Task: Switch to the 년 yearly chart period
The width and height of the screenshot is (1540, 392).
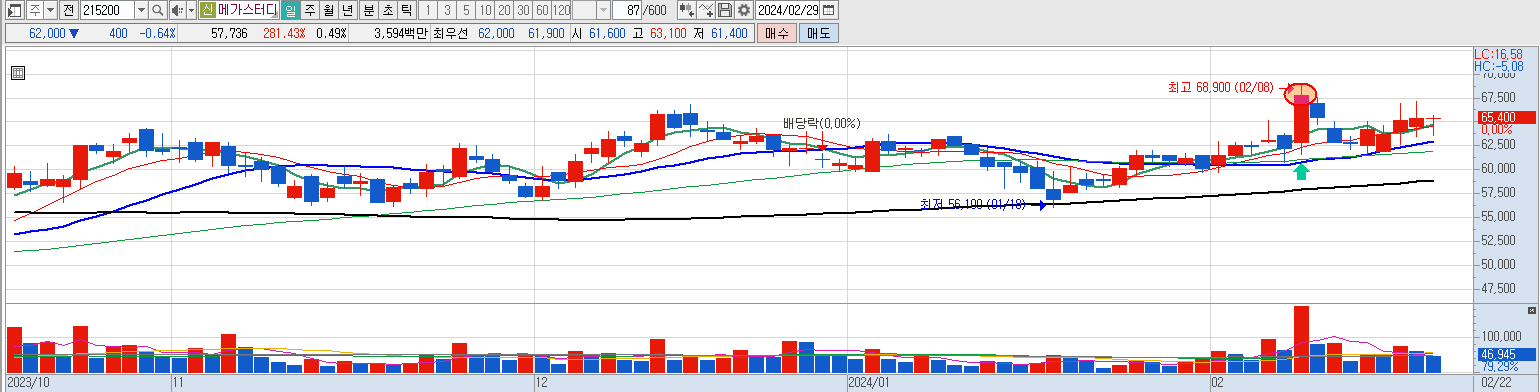Action: click(347, 10)
